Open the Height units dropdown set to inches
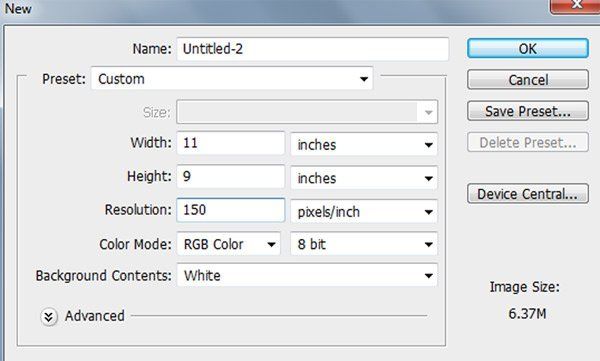The height and width of the screenshot is (361, 600). tap(364, 178)
